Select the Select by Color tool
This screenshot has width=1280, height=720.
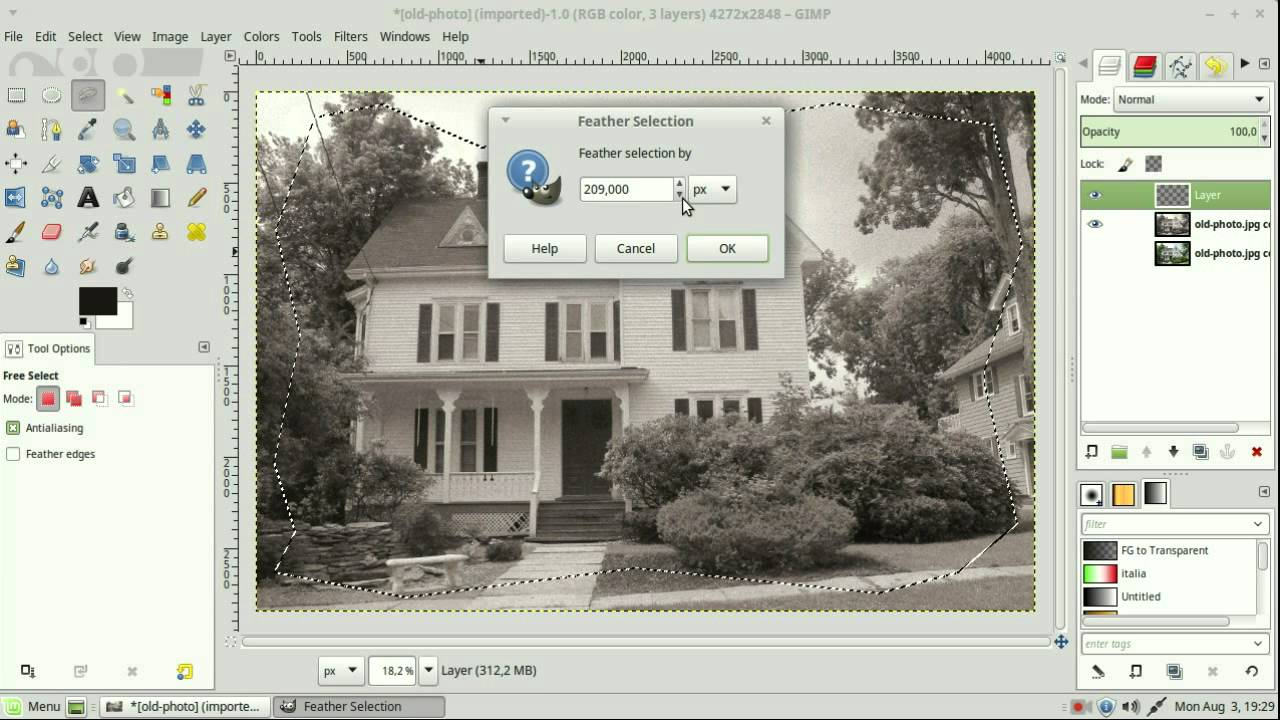pos(160,95)
